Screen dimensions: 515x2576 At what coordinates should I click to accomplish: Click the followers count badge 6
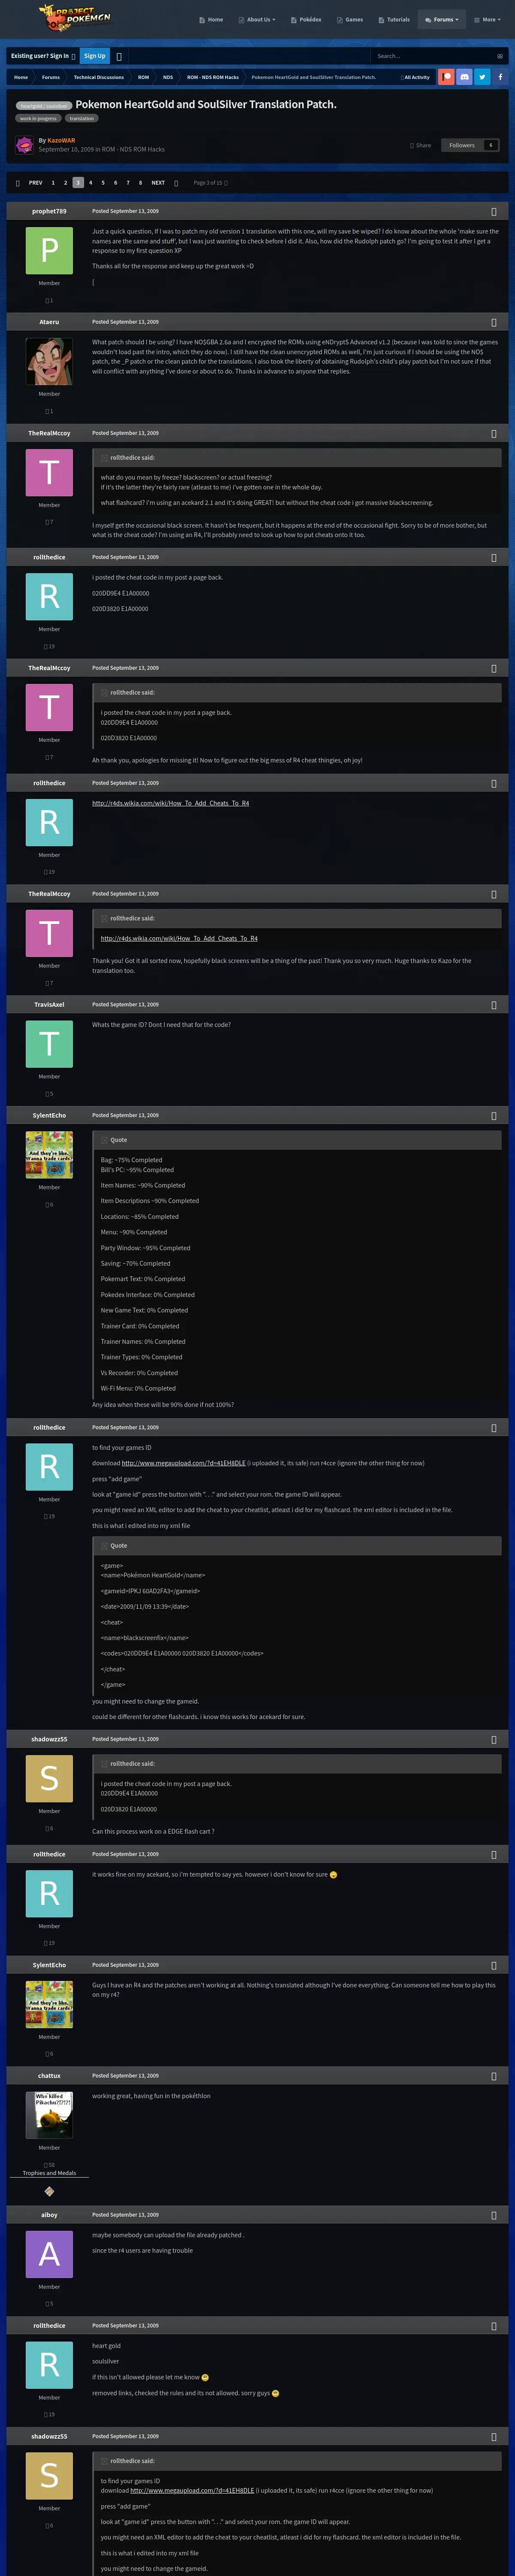click(x=490, y=145)
